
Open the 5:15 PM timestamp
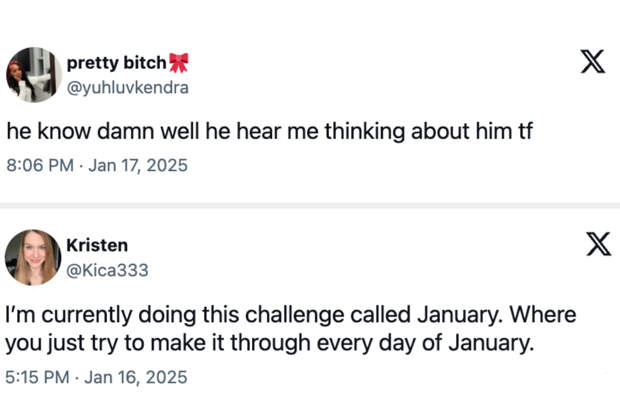[x=39, y=377]
